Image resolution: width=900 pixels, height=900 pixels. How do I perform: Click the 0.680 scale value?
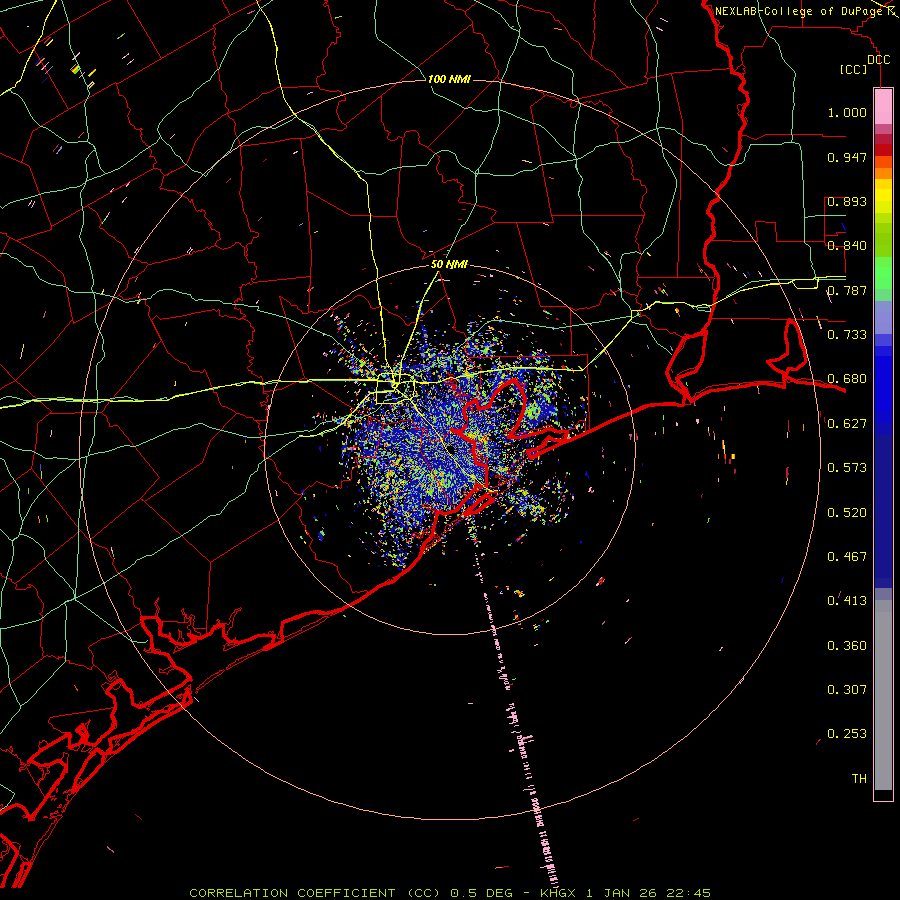coord(847,379)
